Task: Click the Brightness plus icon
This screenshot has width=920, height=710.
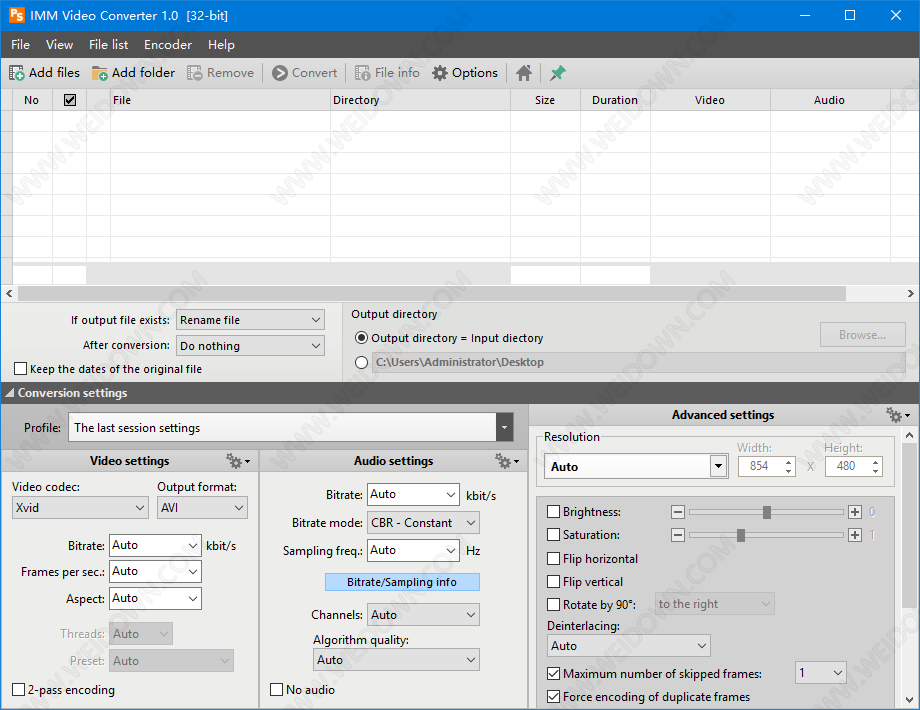Action: 855,512
